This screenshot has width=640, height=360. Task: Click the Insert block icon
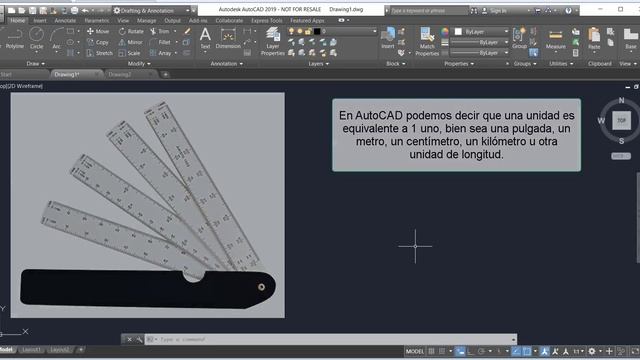[x=388, y=39]
